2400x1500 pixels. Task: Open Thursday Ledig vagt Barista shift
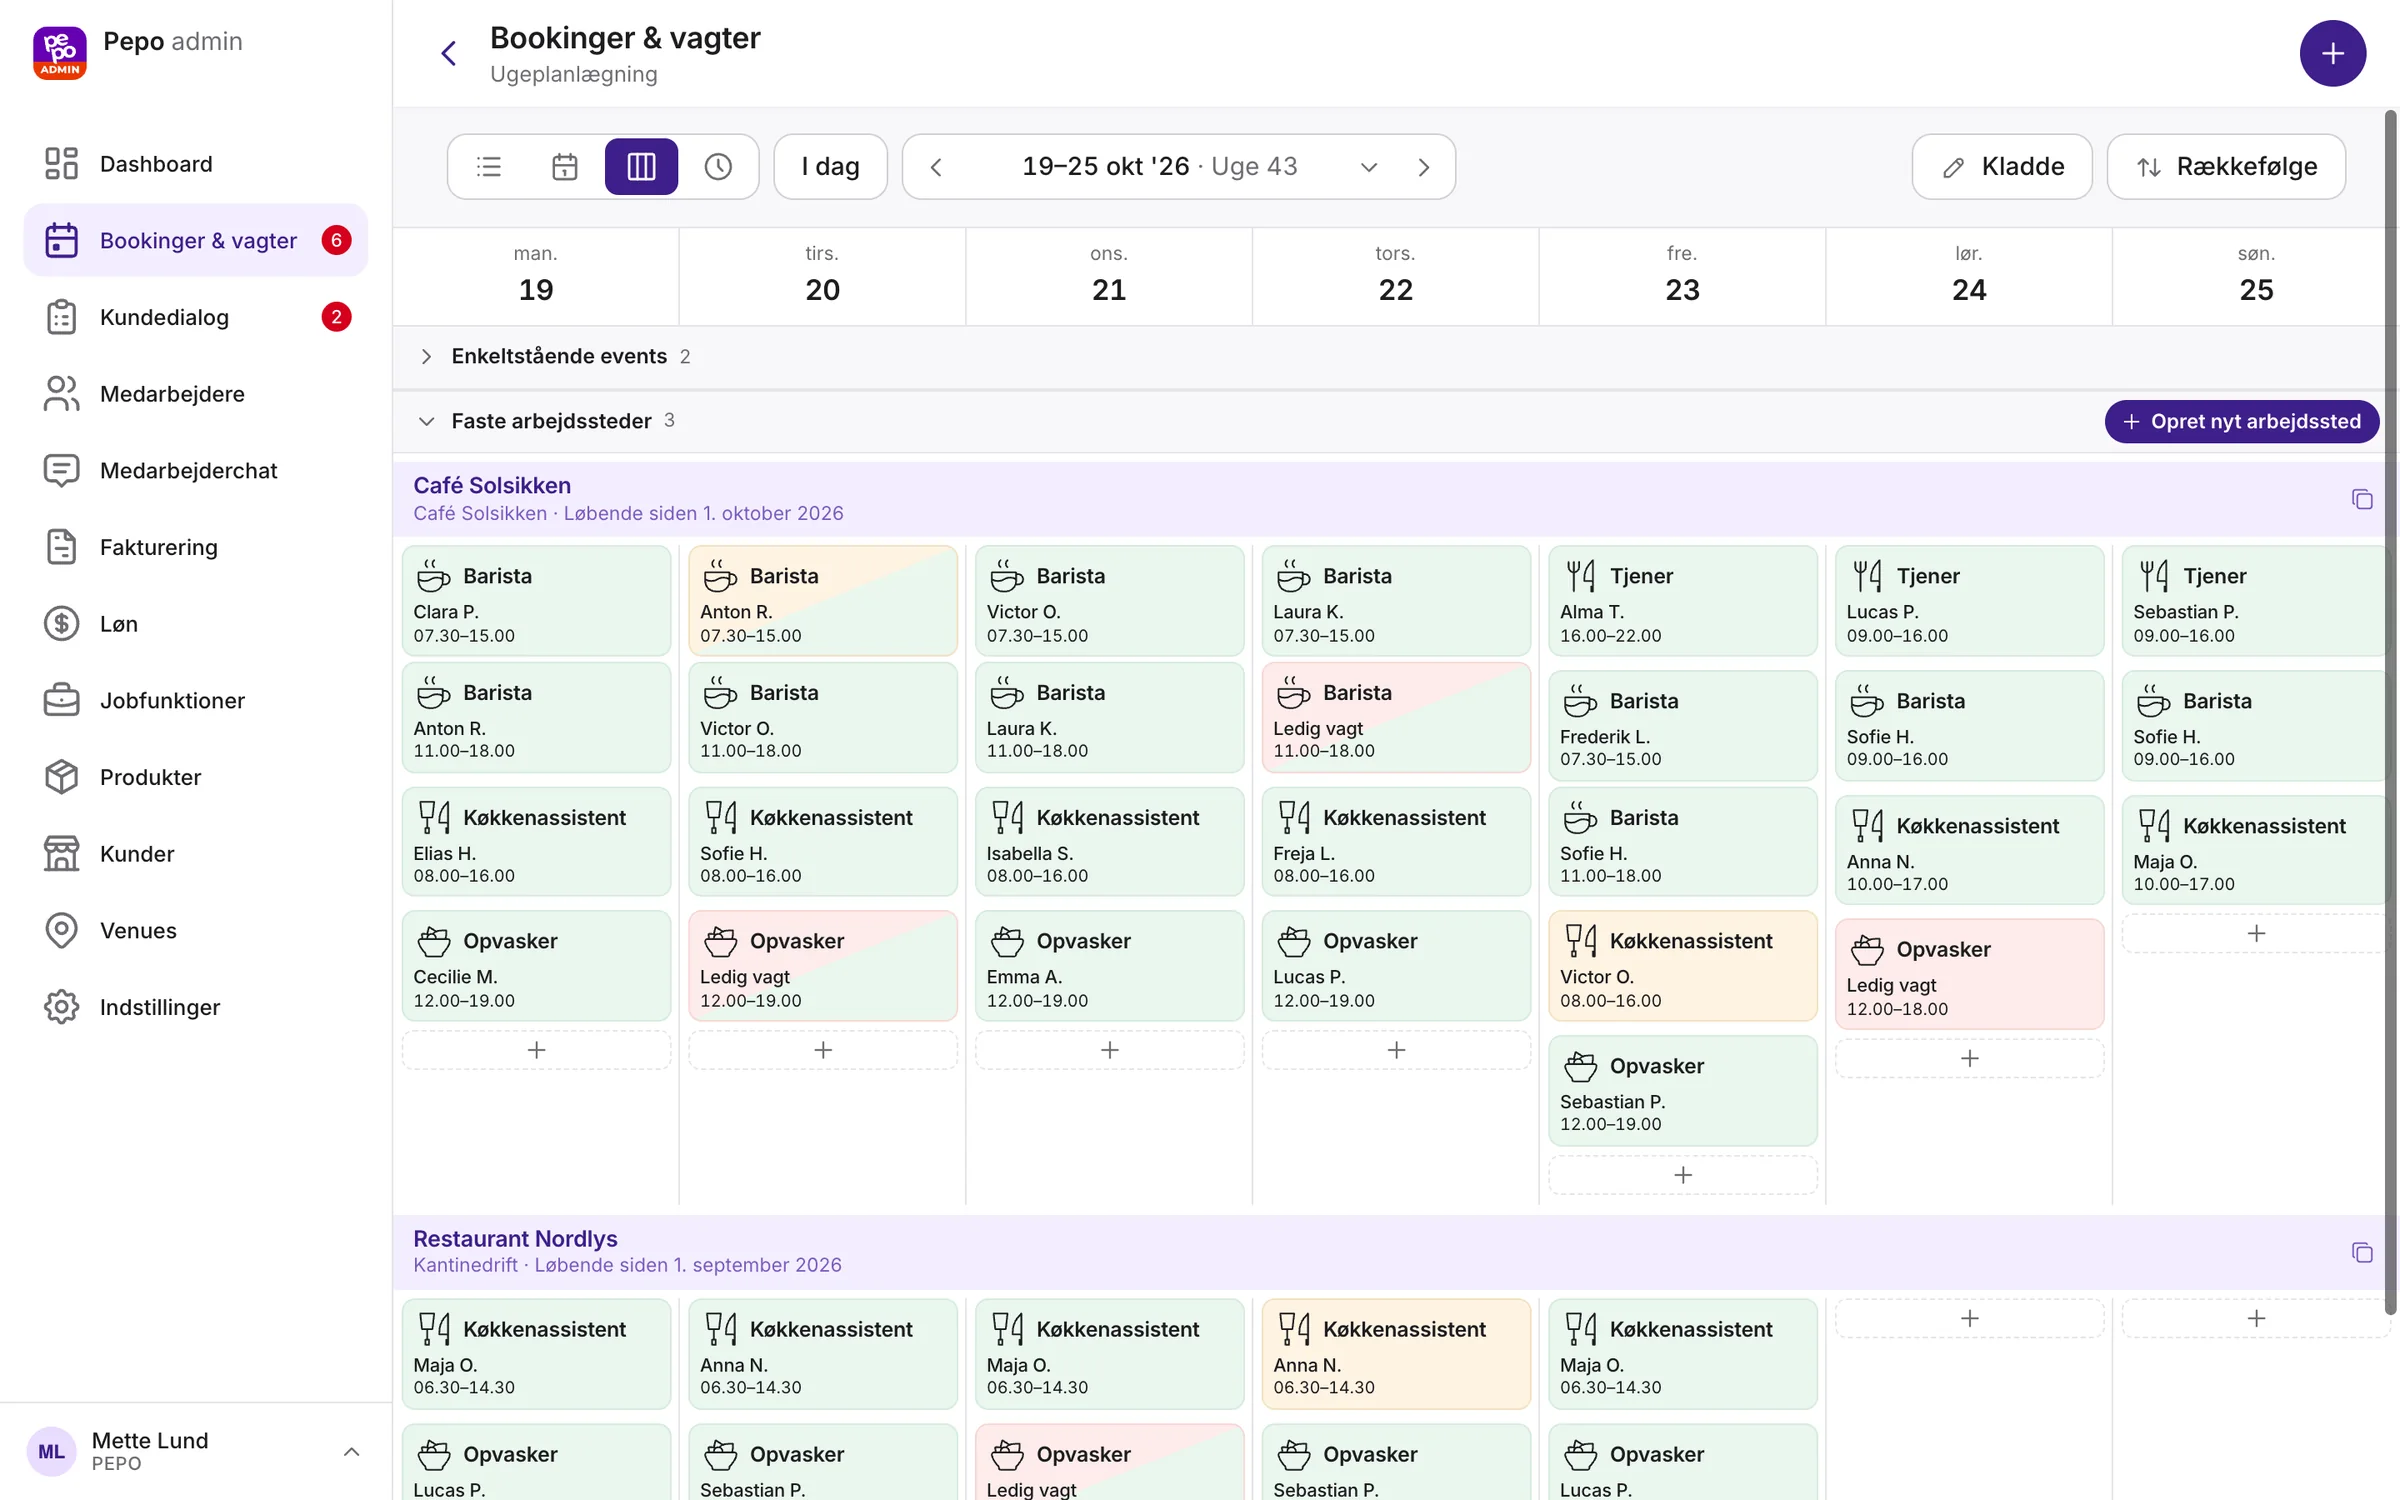pos(1396,717)
